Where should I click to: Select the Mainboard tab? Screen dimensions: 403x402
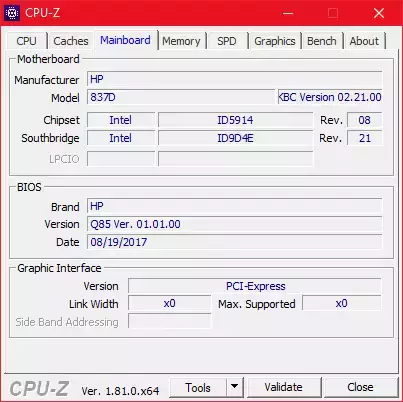pos(125,40)
